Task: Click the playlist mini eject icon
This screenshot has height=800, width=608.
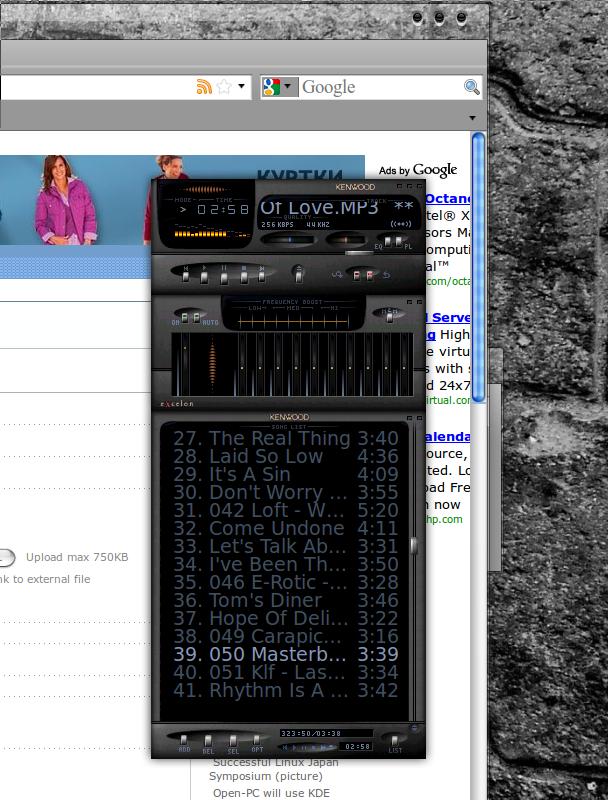Action: pyautogui.click(x=332, y=747)
